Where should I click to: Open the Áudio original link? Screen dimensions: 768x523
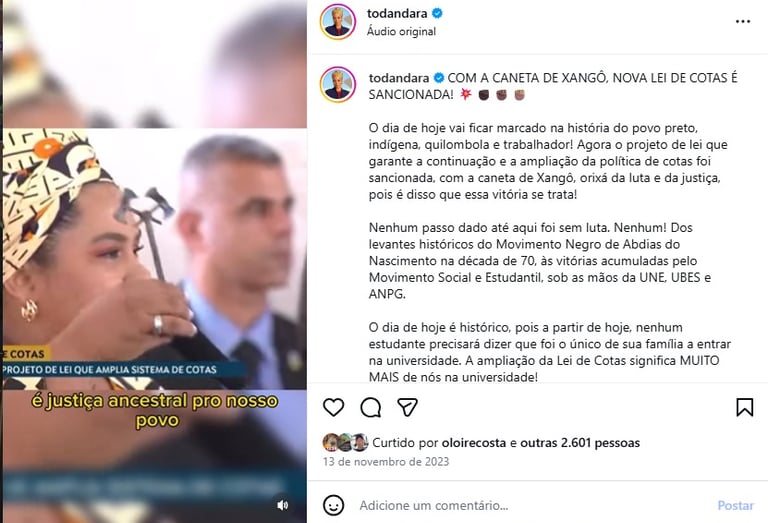(x=401, y=31)
